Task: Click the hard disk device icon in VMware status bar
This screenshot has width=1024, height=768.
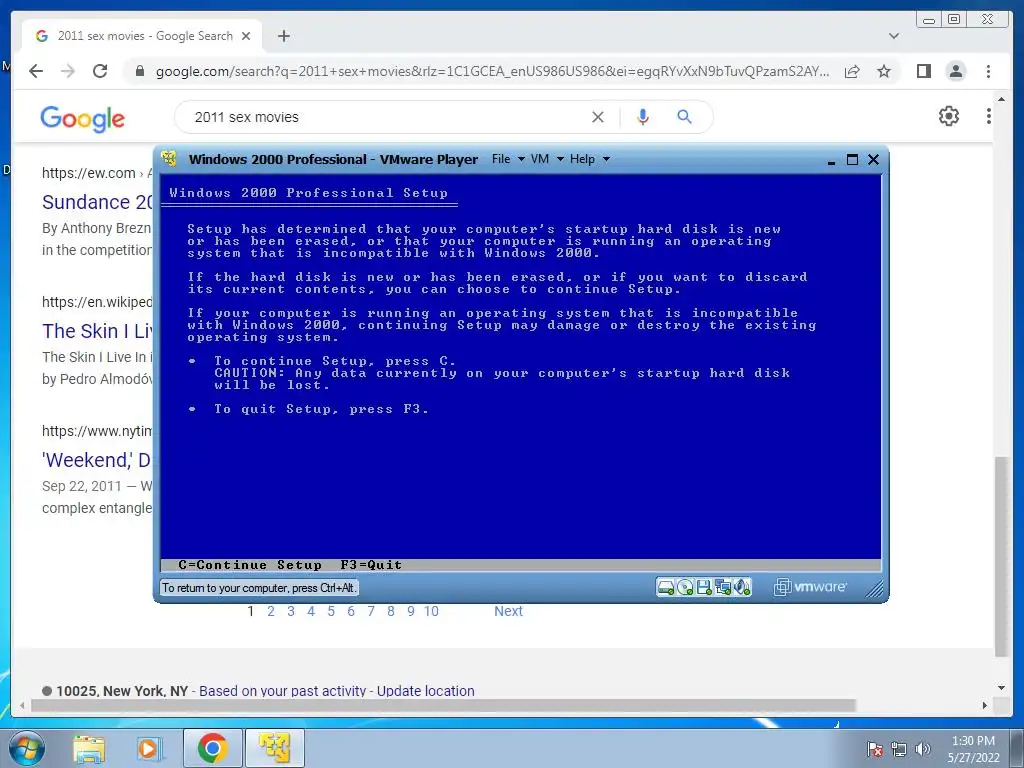Action: pyautogui.click(x=665, y=588)
